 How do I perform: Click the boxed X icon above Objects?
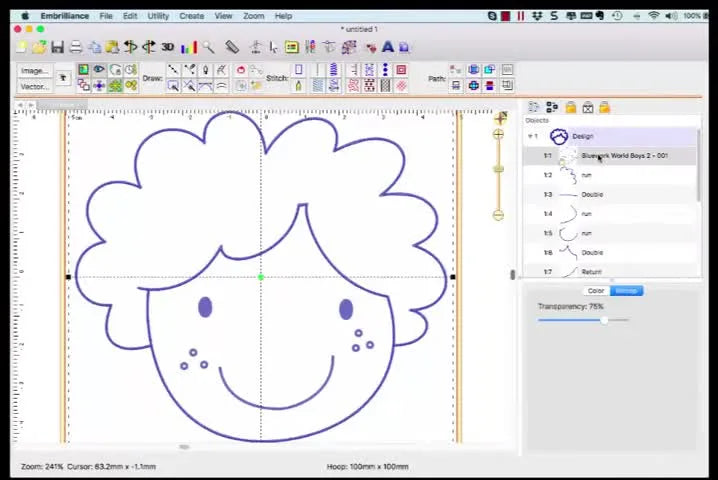pos(587,108)
